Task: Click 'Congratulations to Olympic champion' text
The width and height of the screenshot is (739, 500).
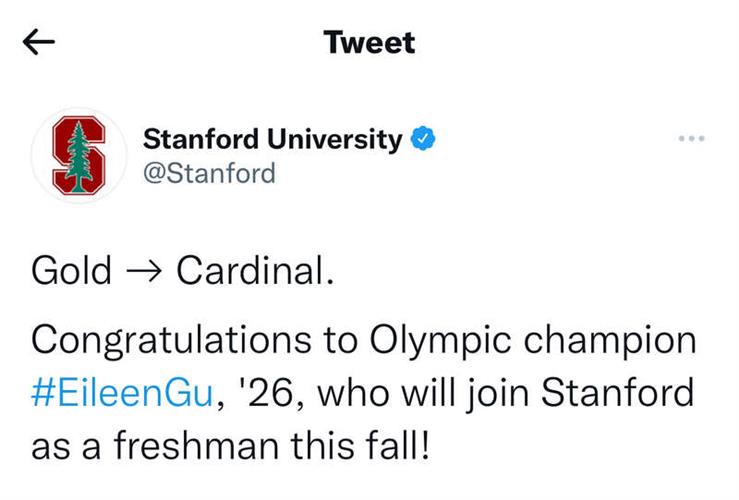Action: (363, 340)
